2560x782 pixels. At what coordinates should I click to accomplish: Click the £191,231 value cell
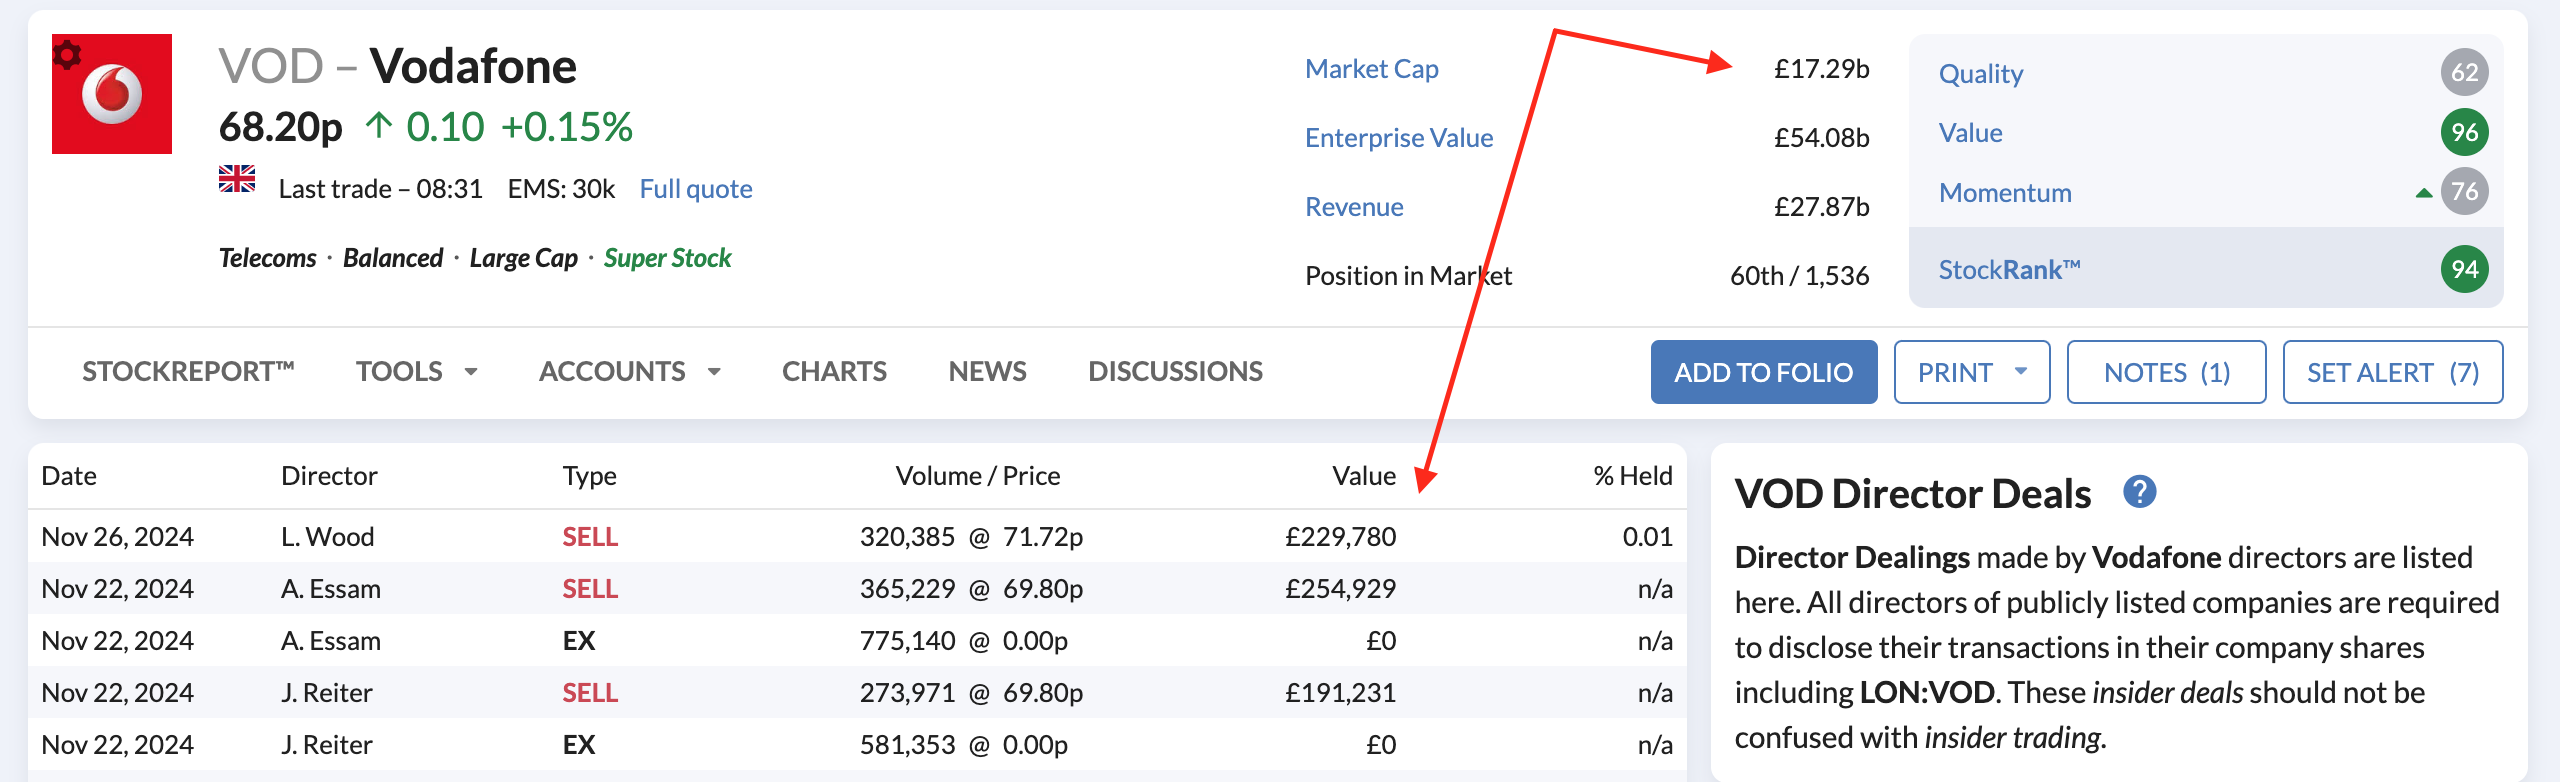pyautogui.click(x=1340, y=693)
